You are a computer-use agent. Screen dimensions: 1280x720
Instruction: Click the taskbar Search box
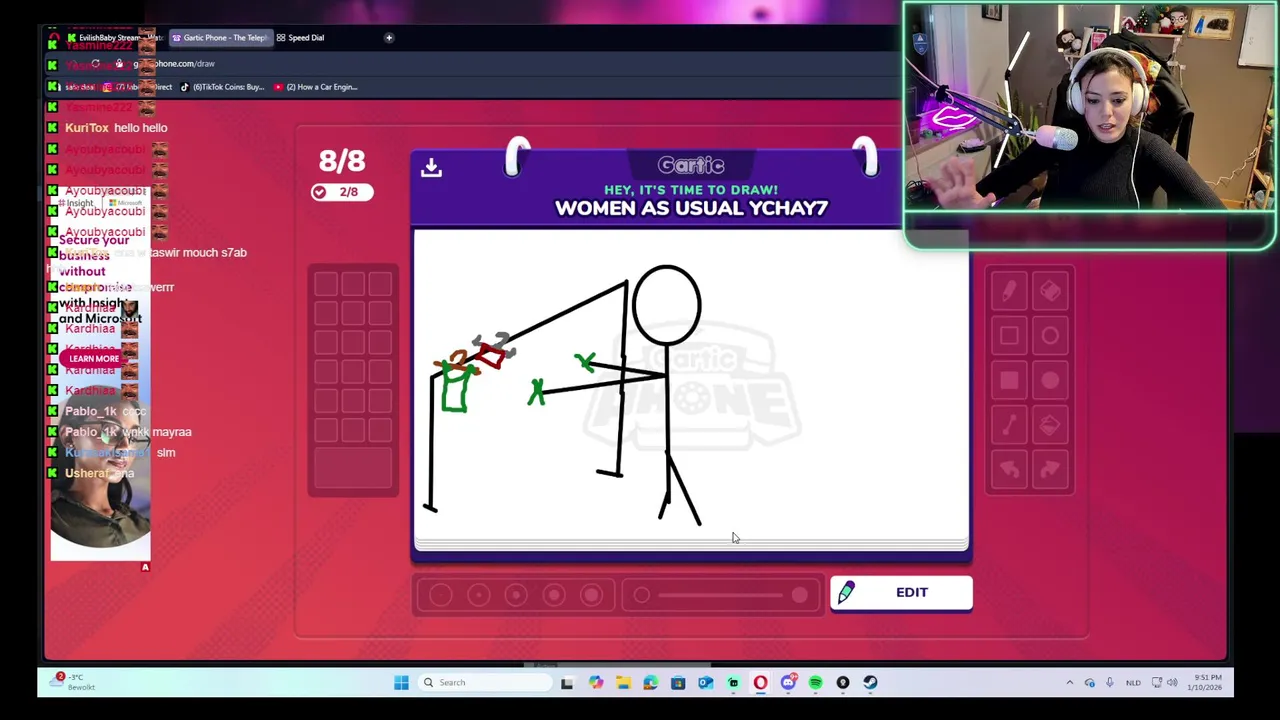click(x=486, y=683)
